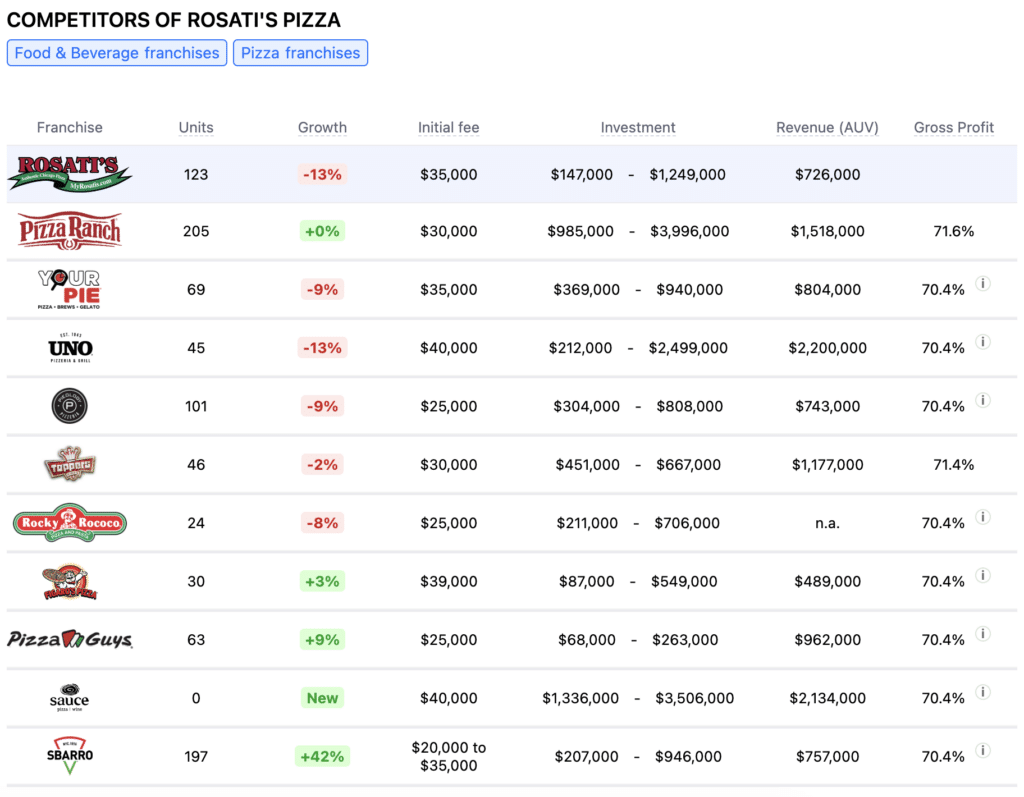
Task: Click the $962,000 revenue value
Action: coord(827,640)
